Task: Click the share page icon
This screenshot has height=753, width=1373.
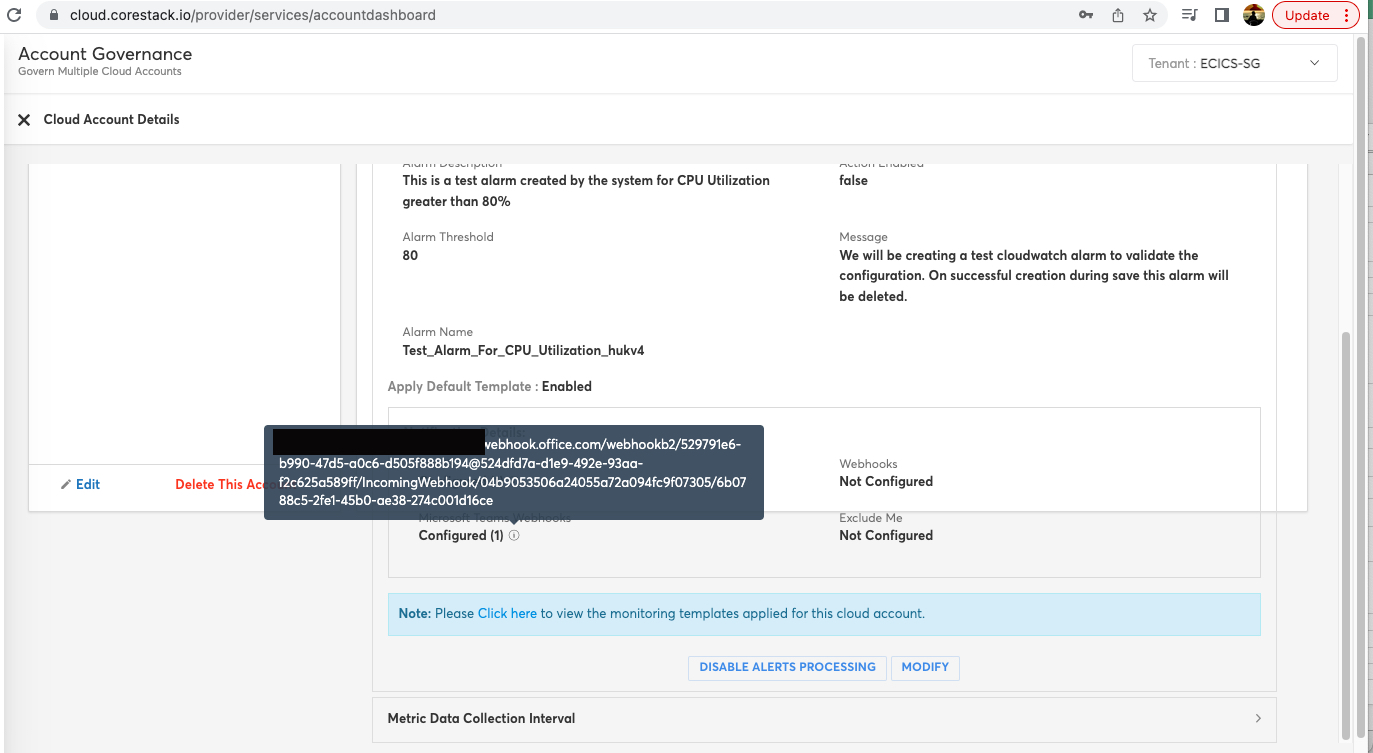Action: tap(1118, 15)
